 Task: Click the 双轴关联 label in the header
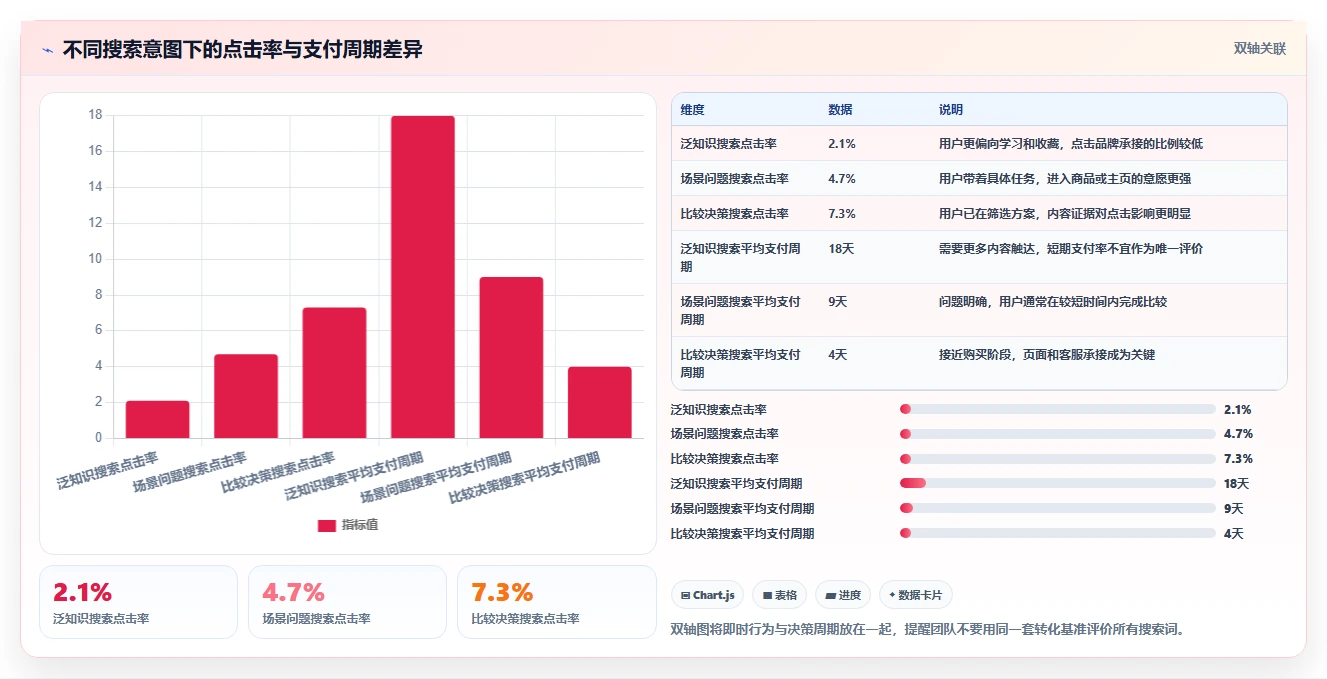tap(1259, 49)
